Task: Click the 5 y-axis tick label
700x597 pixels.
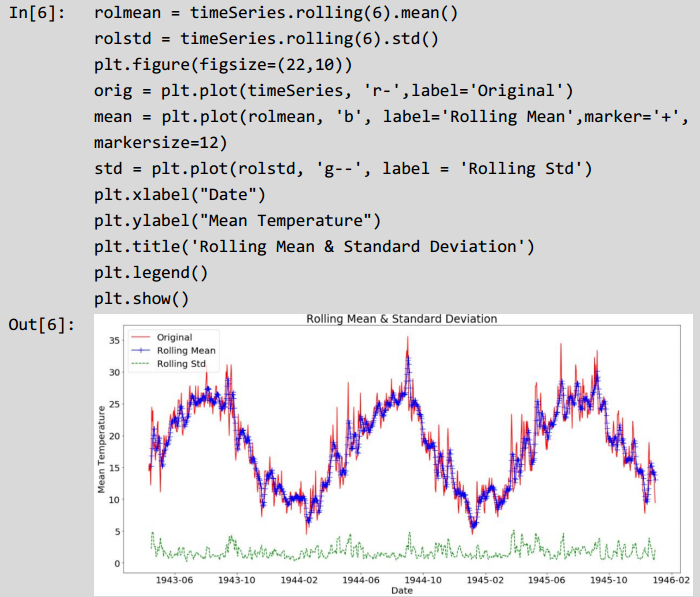Action: (x=117, y=531)
